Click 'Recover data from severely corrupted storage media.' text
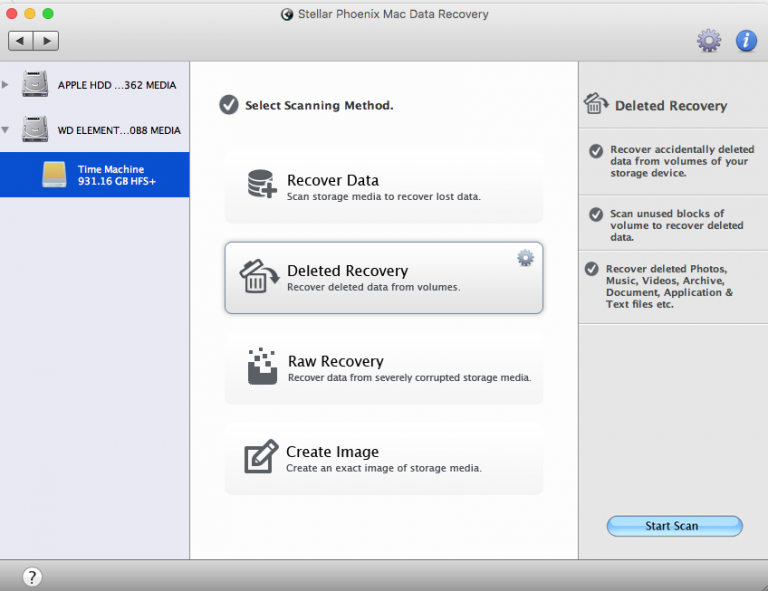Screen dimensions: 768x591 (409, 378)
